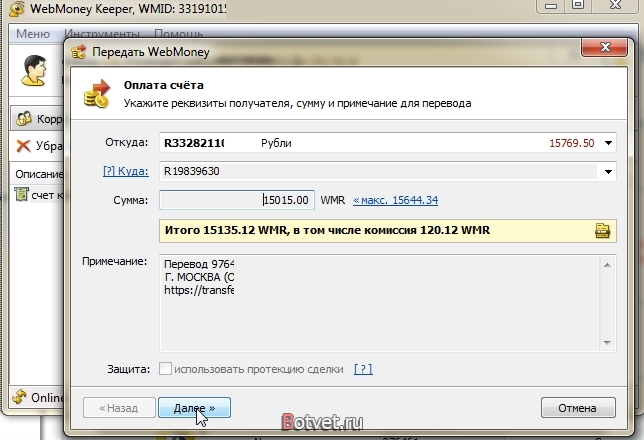This screenshot has height=440, width=644.
Task: Select the Корреспонденты tab icon in Keeper
Action: click(23, 119)
